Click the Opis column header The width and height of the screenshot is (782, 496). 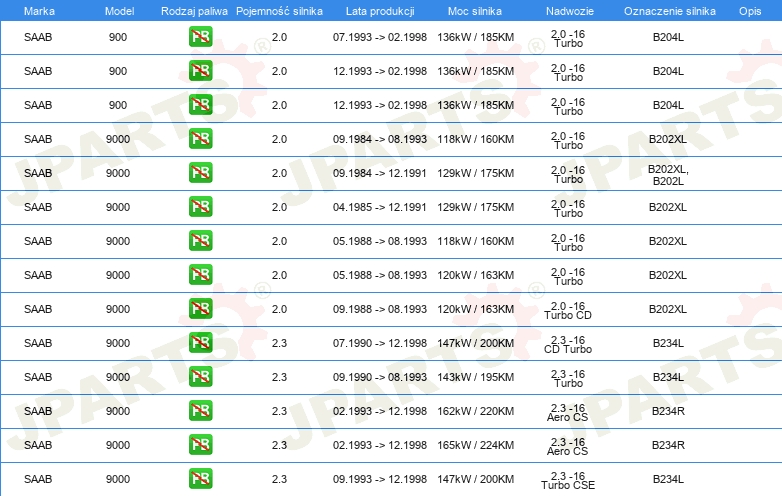pyautogui.click(x=750, y=11)
